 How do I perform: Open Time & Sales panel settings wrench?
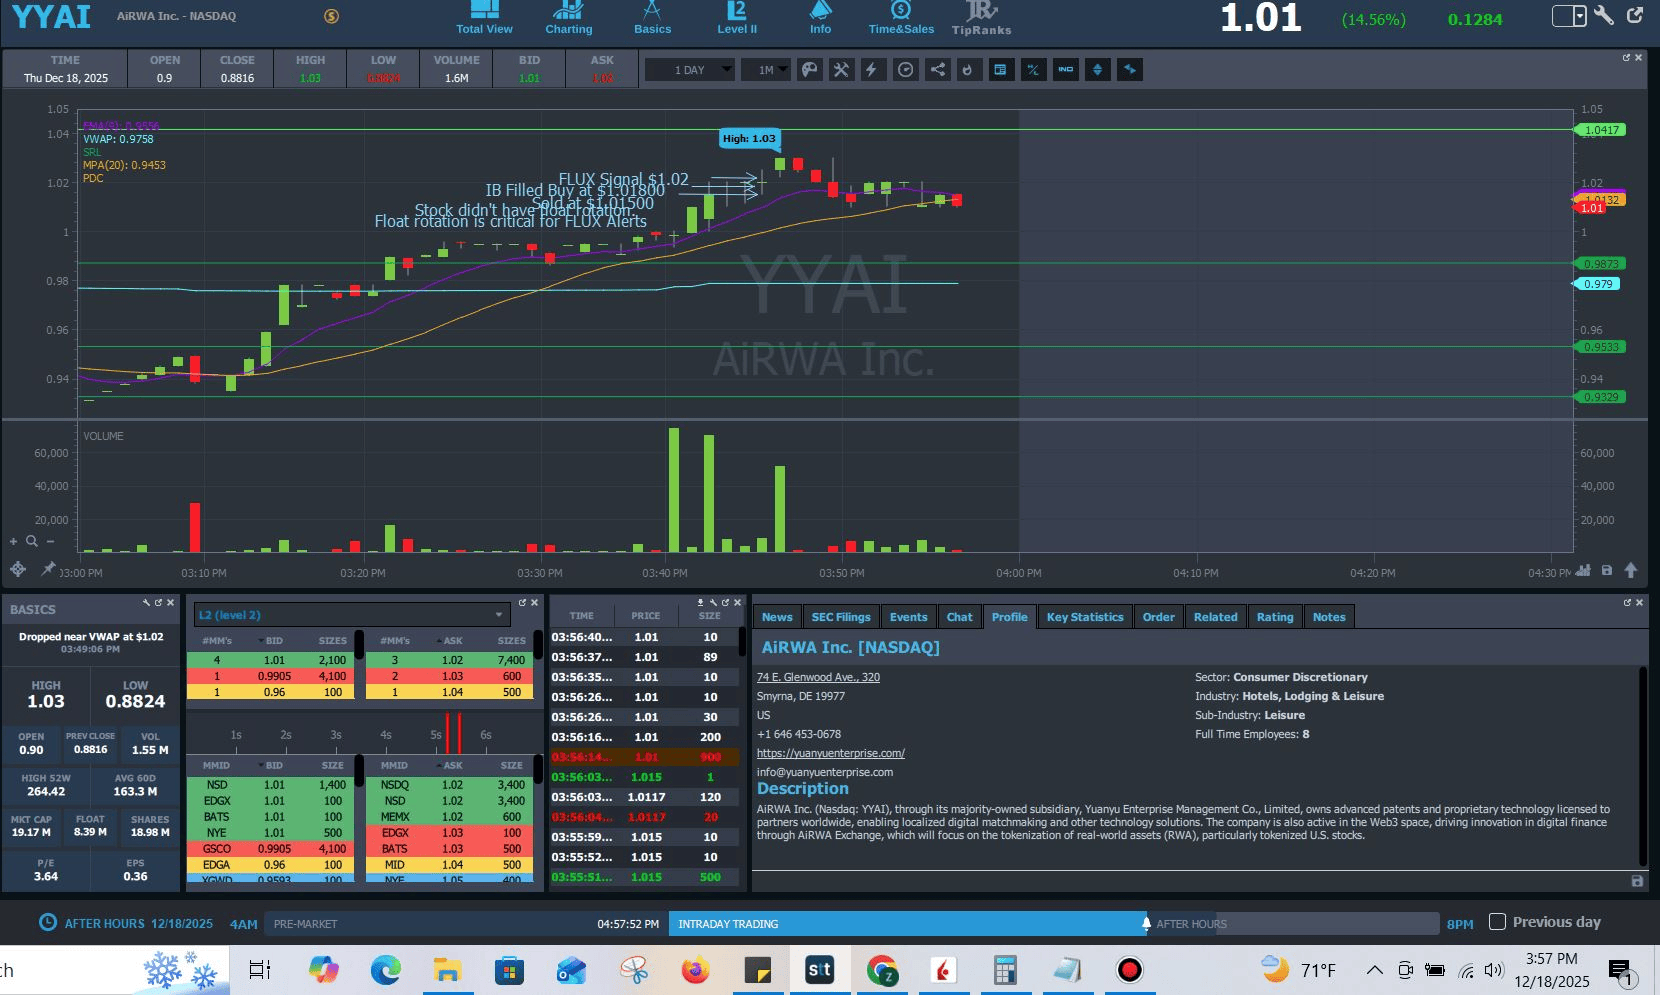713,602
